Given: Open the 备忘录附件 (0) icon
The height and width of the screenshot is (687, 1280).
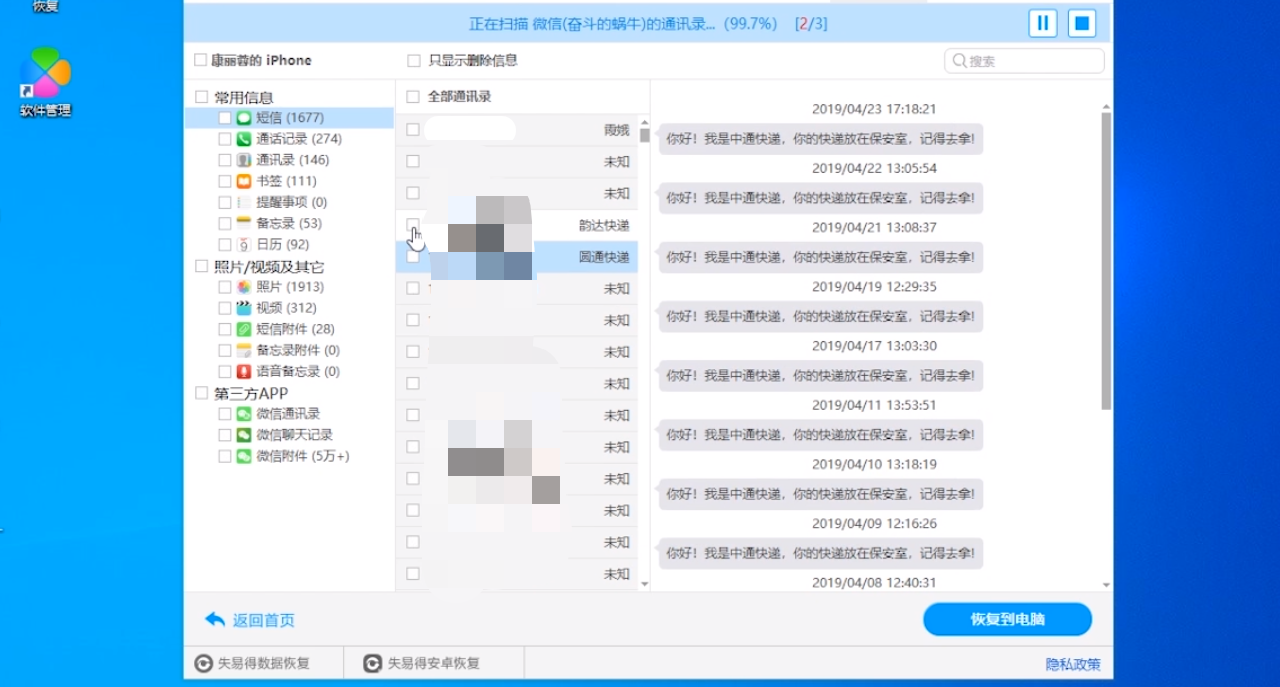Looking at the screenshot, I should coord(244,350).
